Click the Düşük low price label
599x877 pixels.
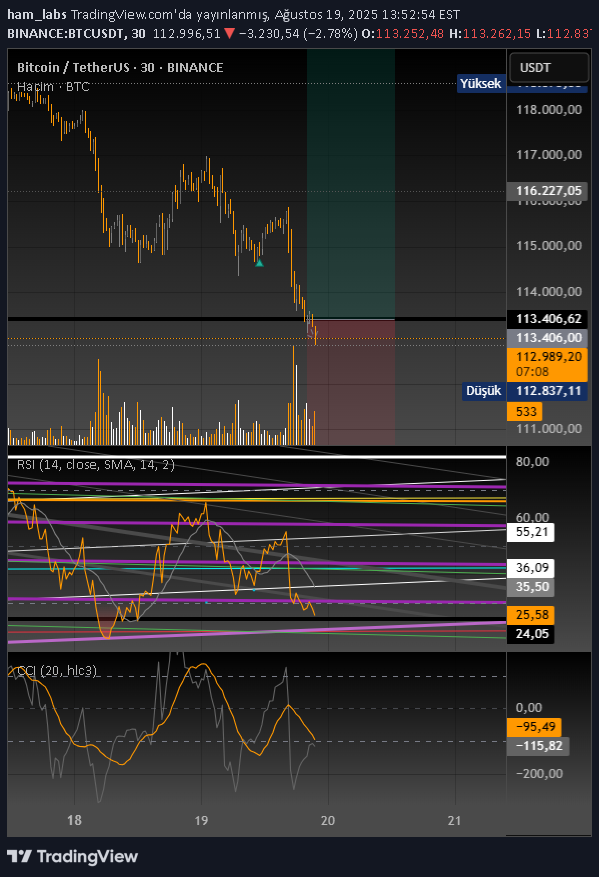(484, 390)
